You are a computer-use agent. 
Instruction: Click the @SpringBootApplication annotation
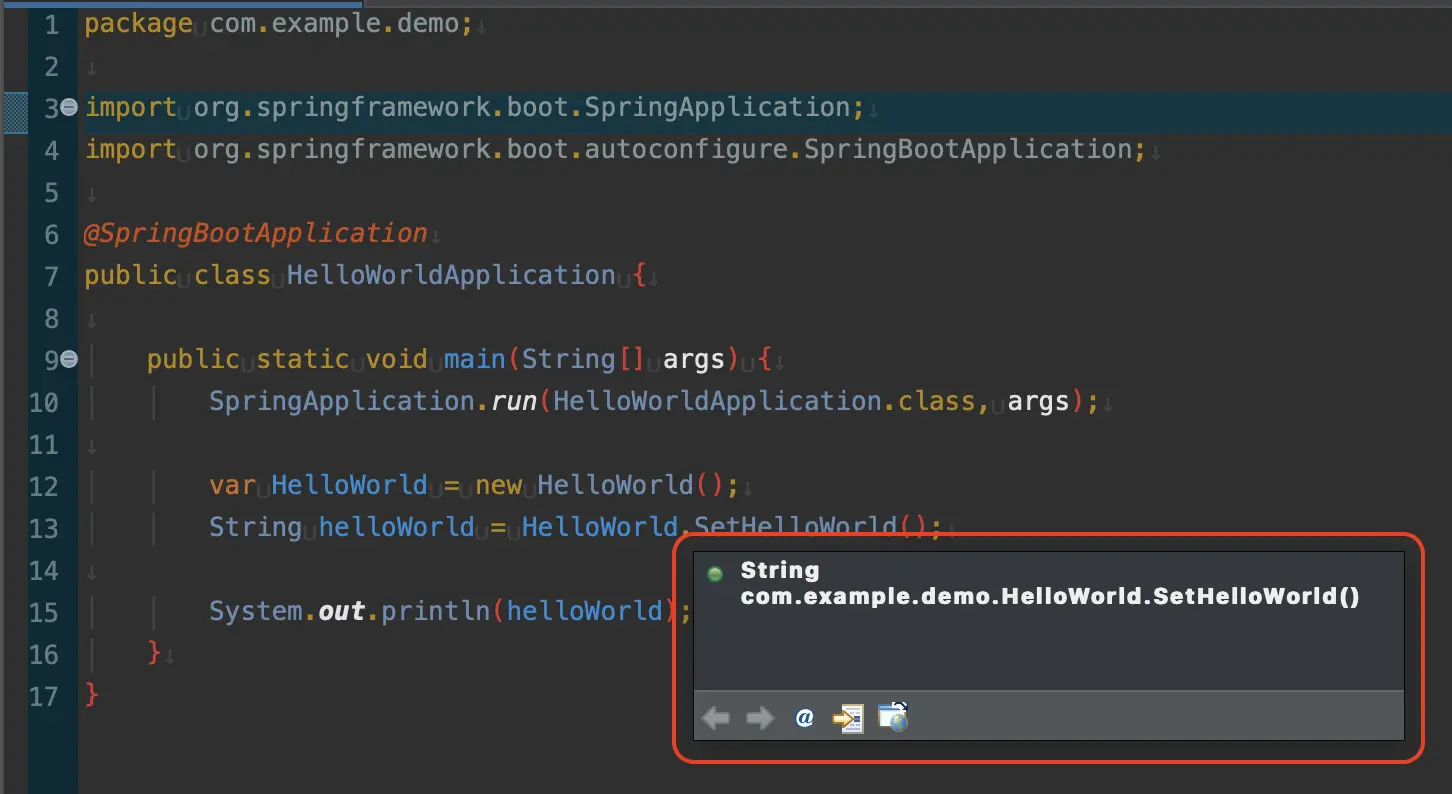(x=255, y=233)
